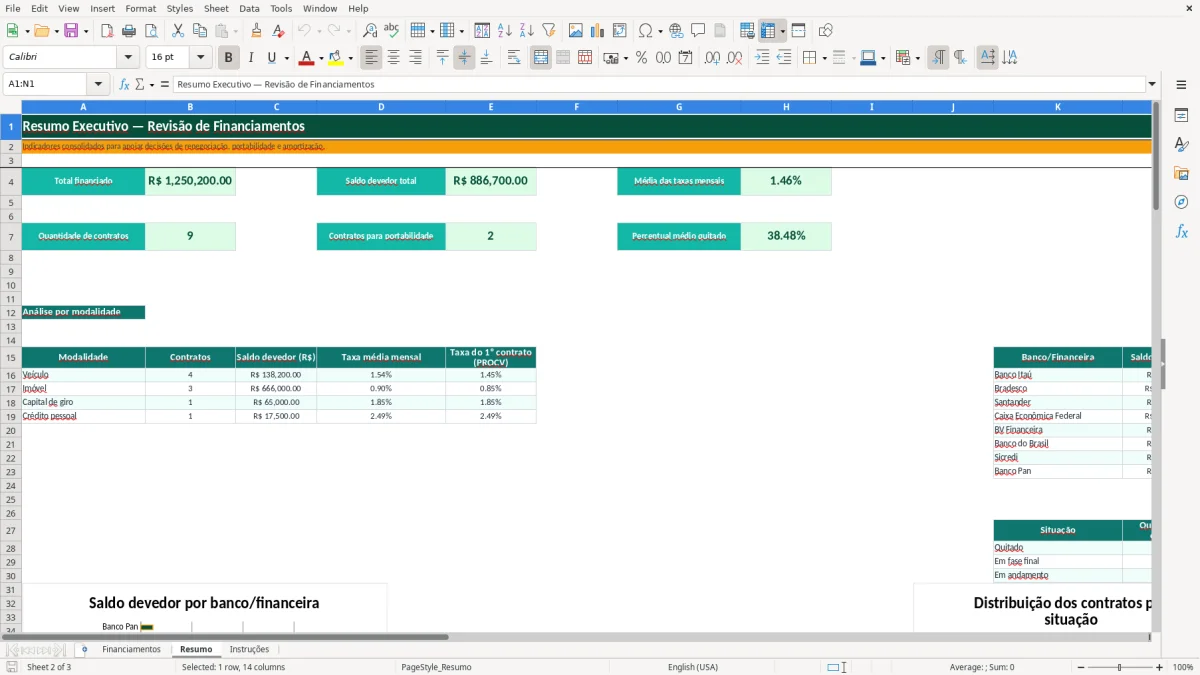Viewport: 1200px width, 675px height.
Task: Open Find & Replace tool
Action: 370,31
